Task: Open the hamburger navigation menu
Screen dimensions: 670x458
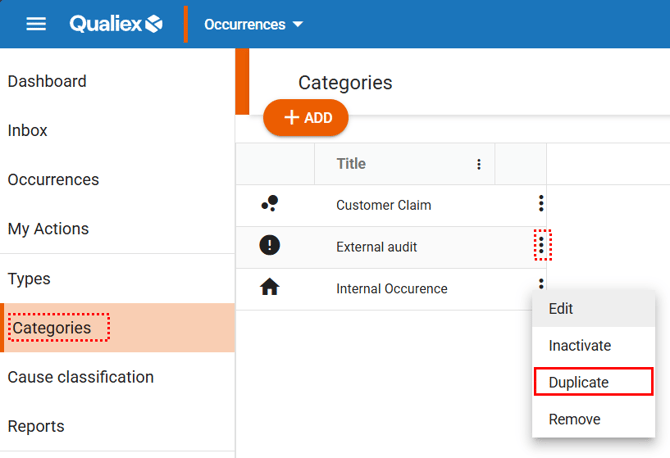Action: point(36,24)
